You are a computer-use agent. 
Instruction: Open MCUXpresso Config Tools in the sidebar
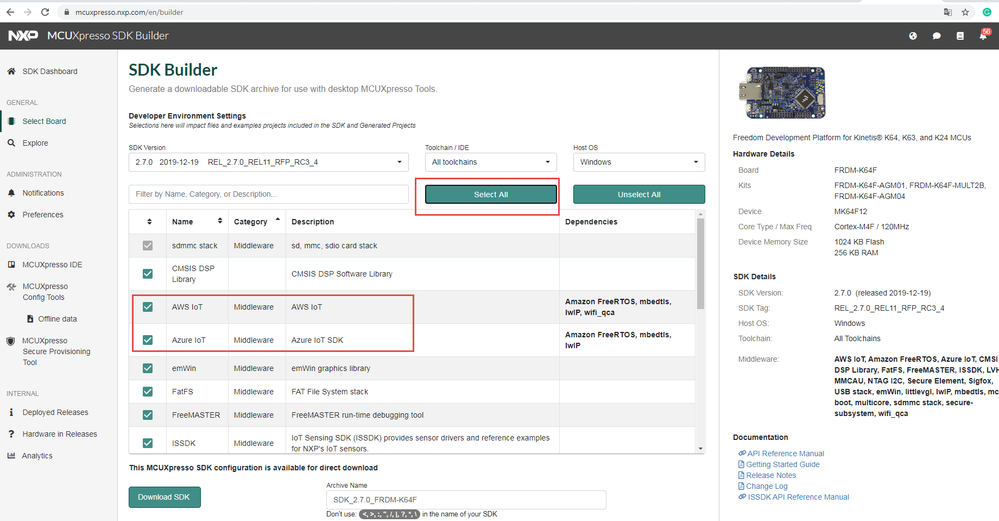pyautogui.click(x=45, y=292)
